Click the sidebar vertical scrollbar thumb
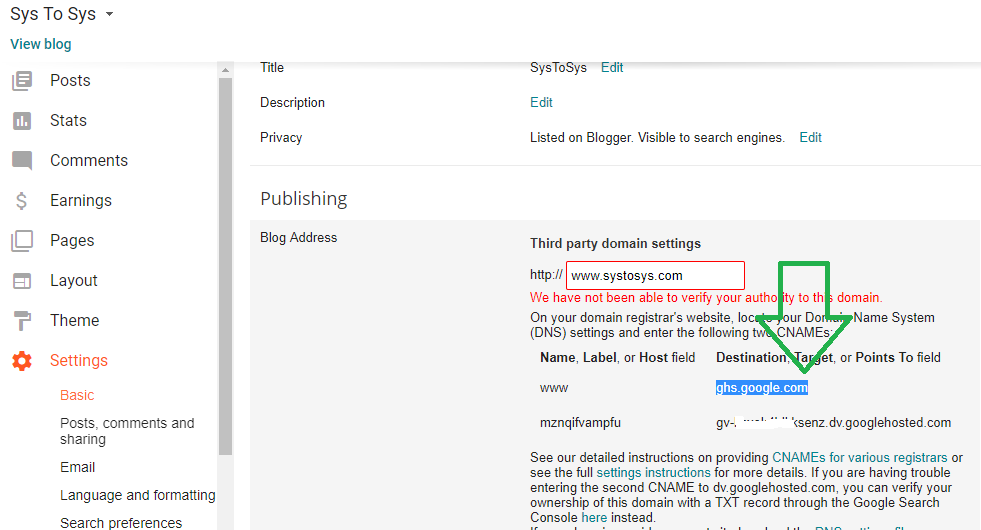 point(225,267)
